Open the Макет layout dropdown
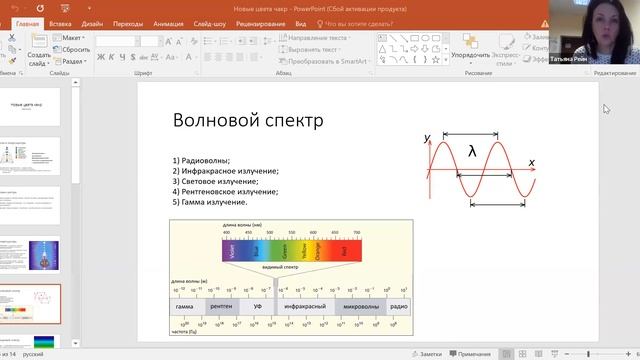 pos(69,38)
